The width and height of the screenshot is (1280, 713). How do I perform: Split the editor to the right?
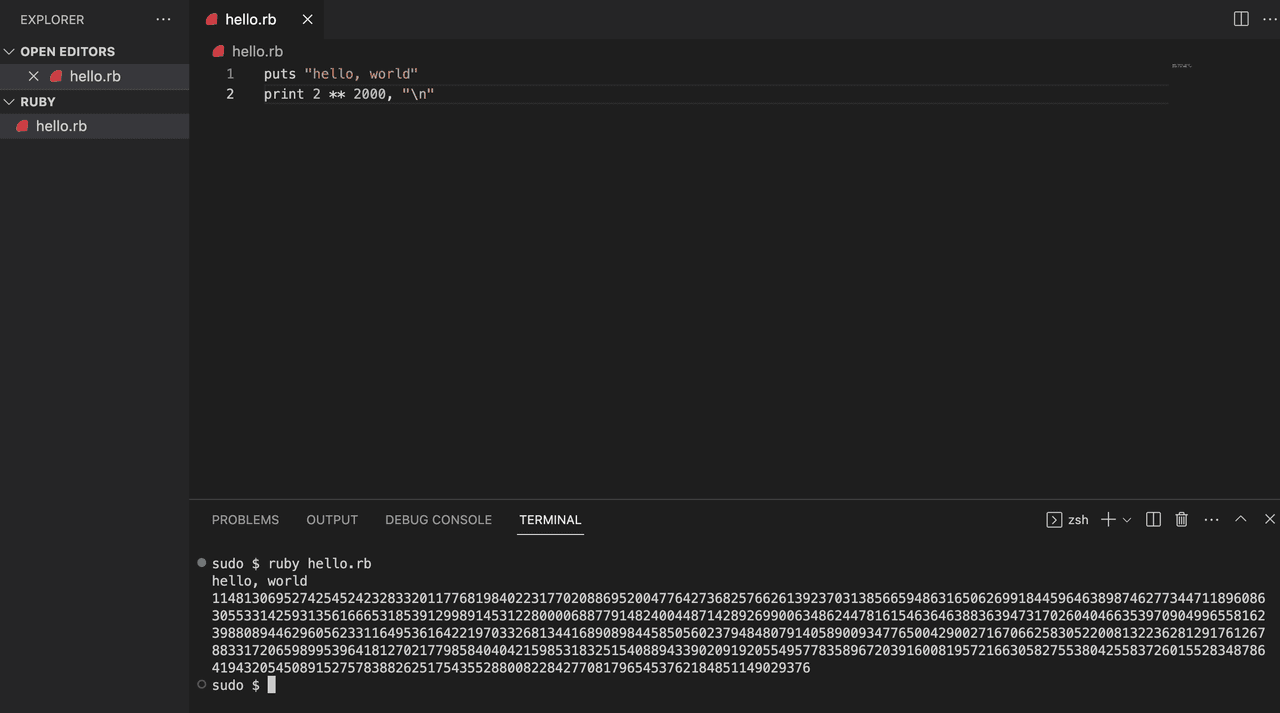point(1241,19)
